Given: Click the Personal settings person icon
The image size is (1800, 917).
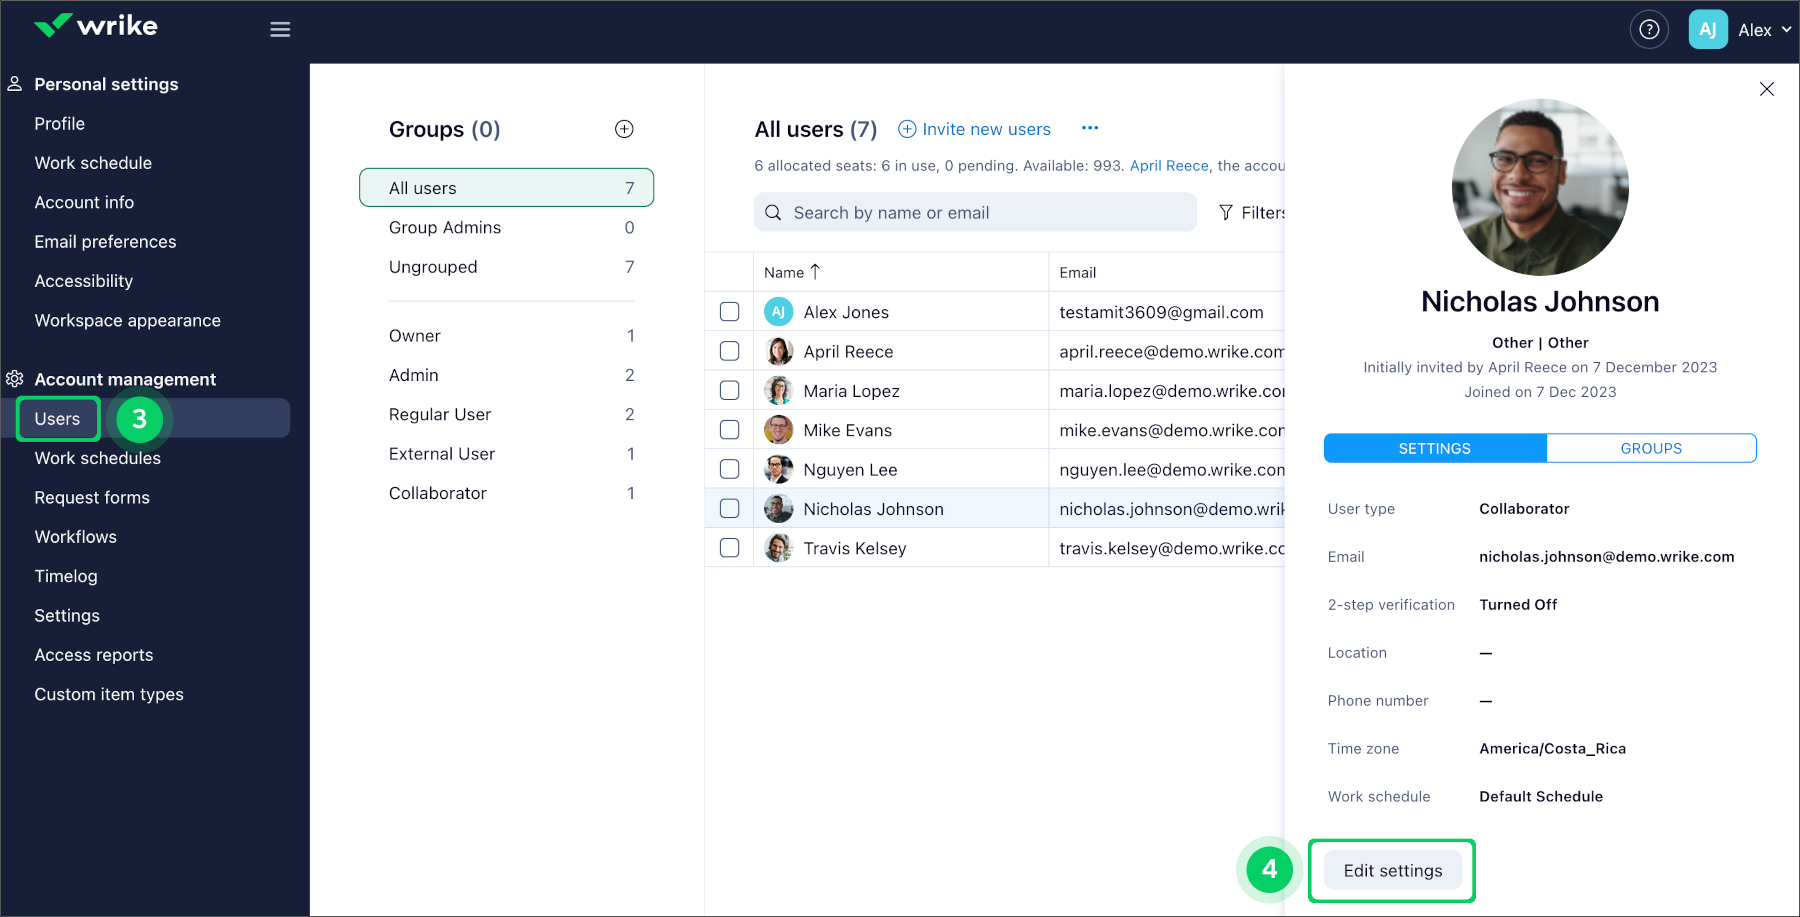Looking at the screenshot, I should tap(15, 83).
